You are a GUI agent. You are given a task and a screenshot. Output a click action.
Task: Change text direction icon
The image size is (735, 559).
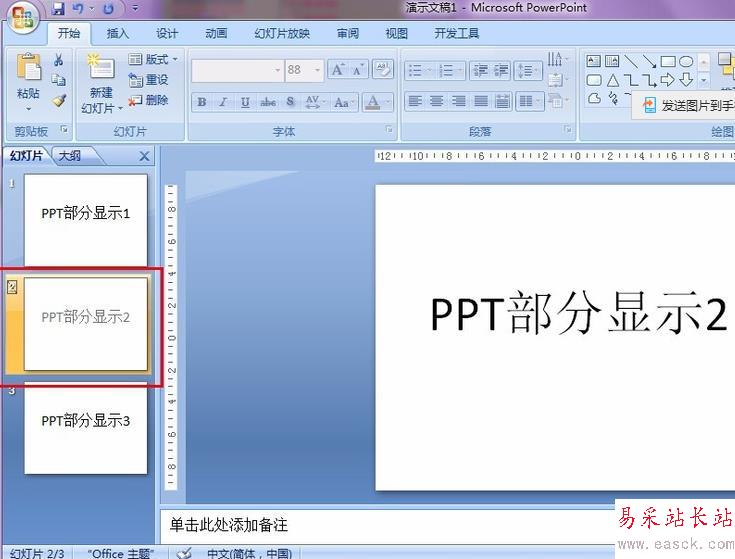coord(557,59)
